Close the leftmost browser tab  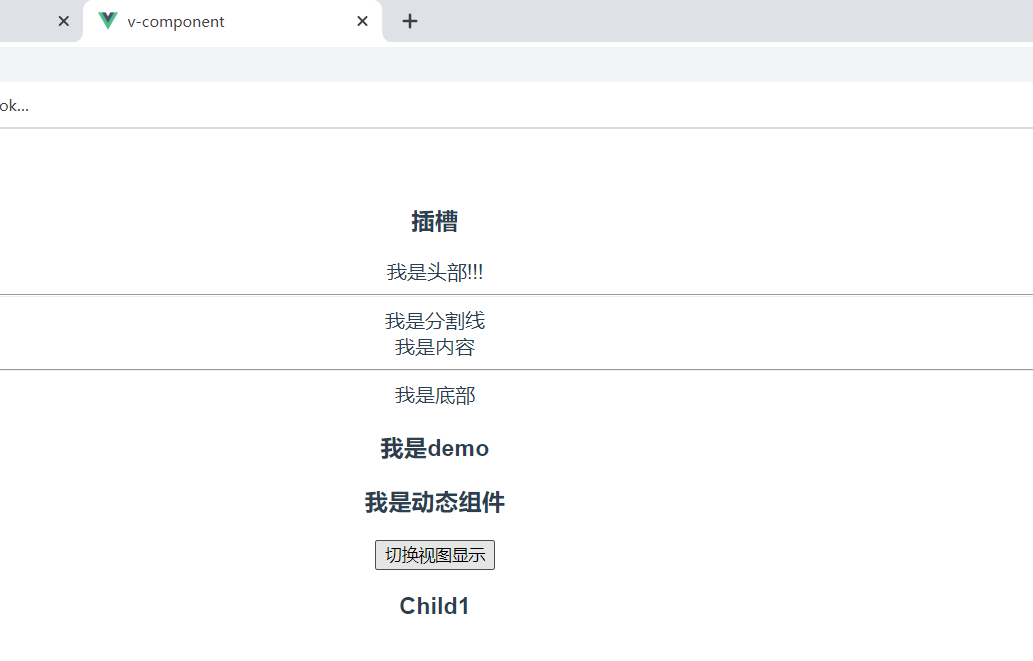pos(63,20)
